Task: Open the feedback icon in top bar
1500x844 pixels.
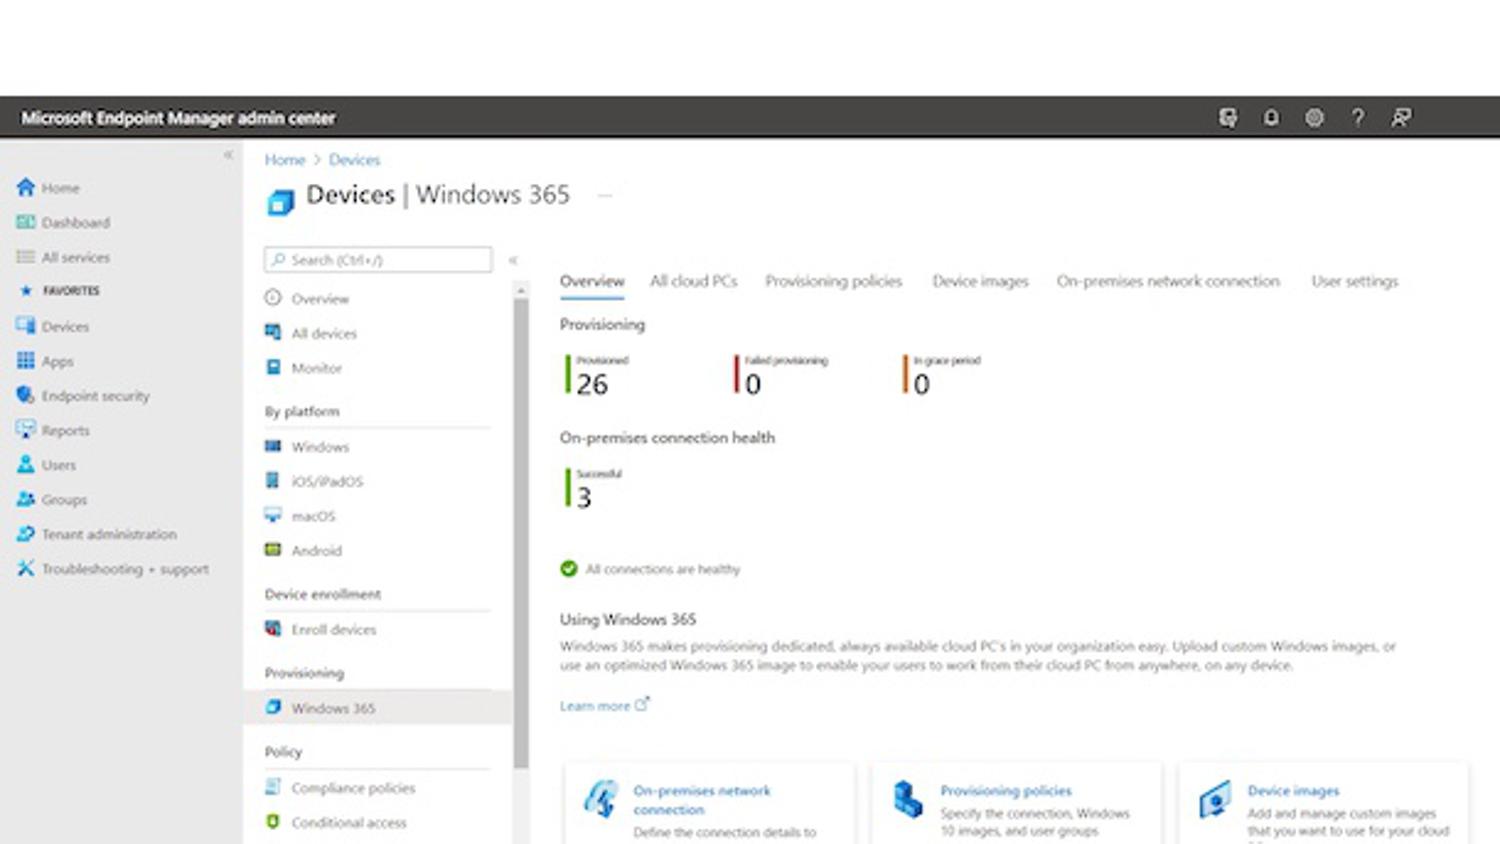Action: (x=1401, y=118)
